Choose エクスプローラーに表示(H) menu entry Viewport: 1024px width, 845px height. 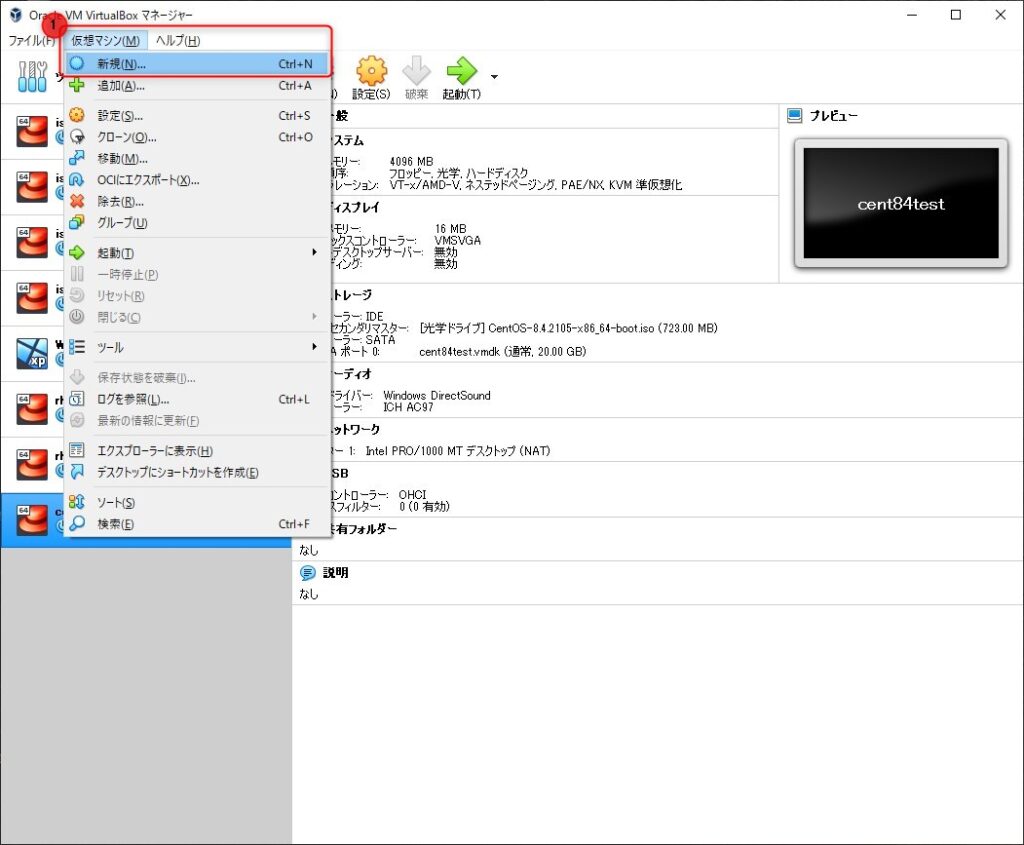tap(196, 451)
